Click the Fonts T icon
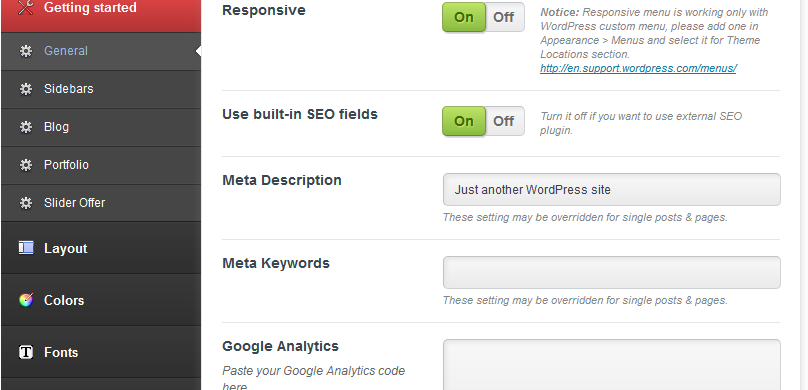Viewport: 808px width, 390px height. [x=26, y=352]
